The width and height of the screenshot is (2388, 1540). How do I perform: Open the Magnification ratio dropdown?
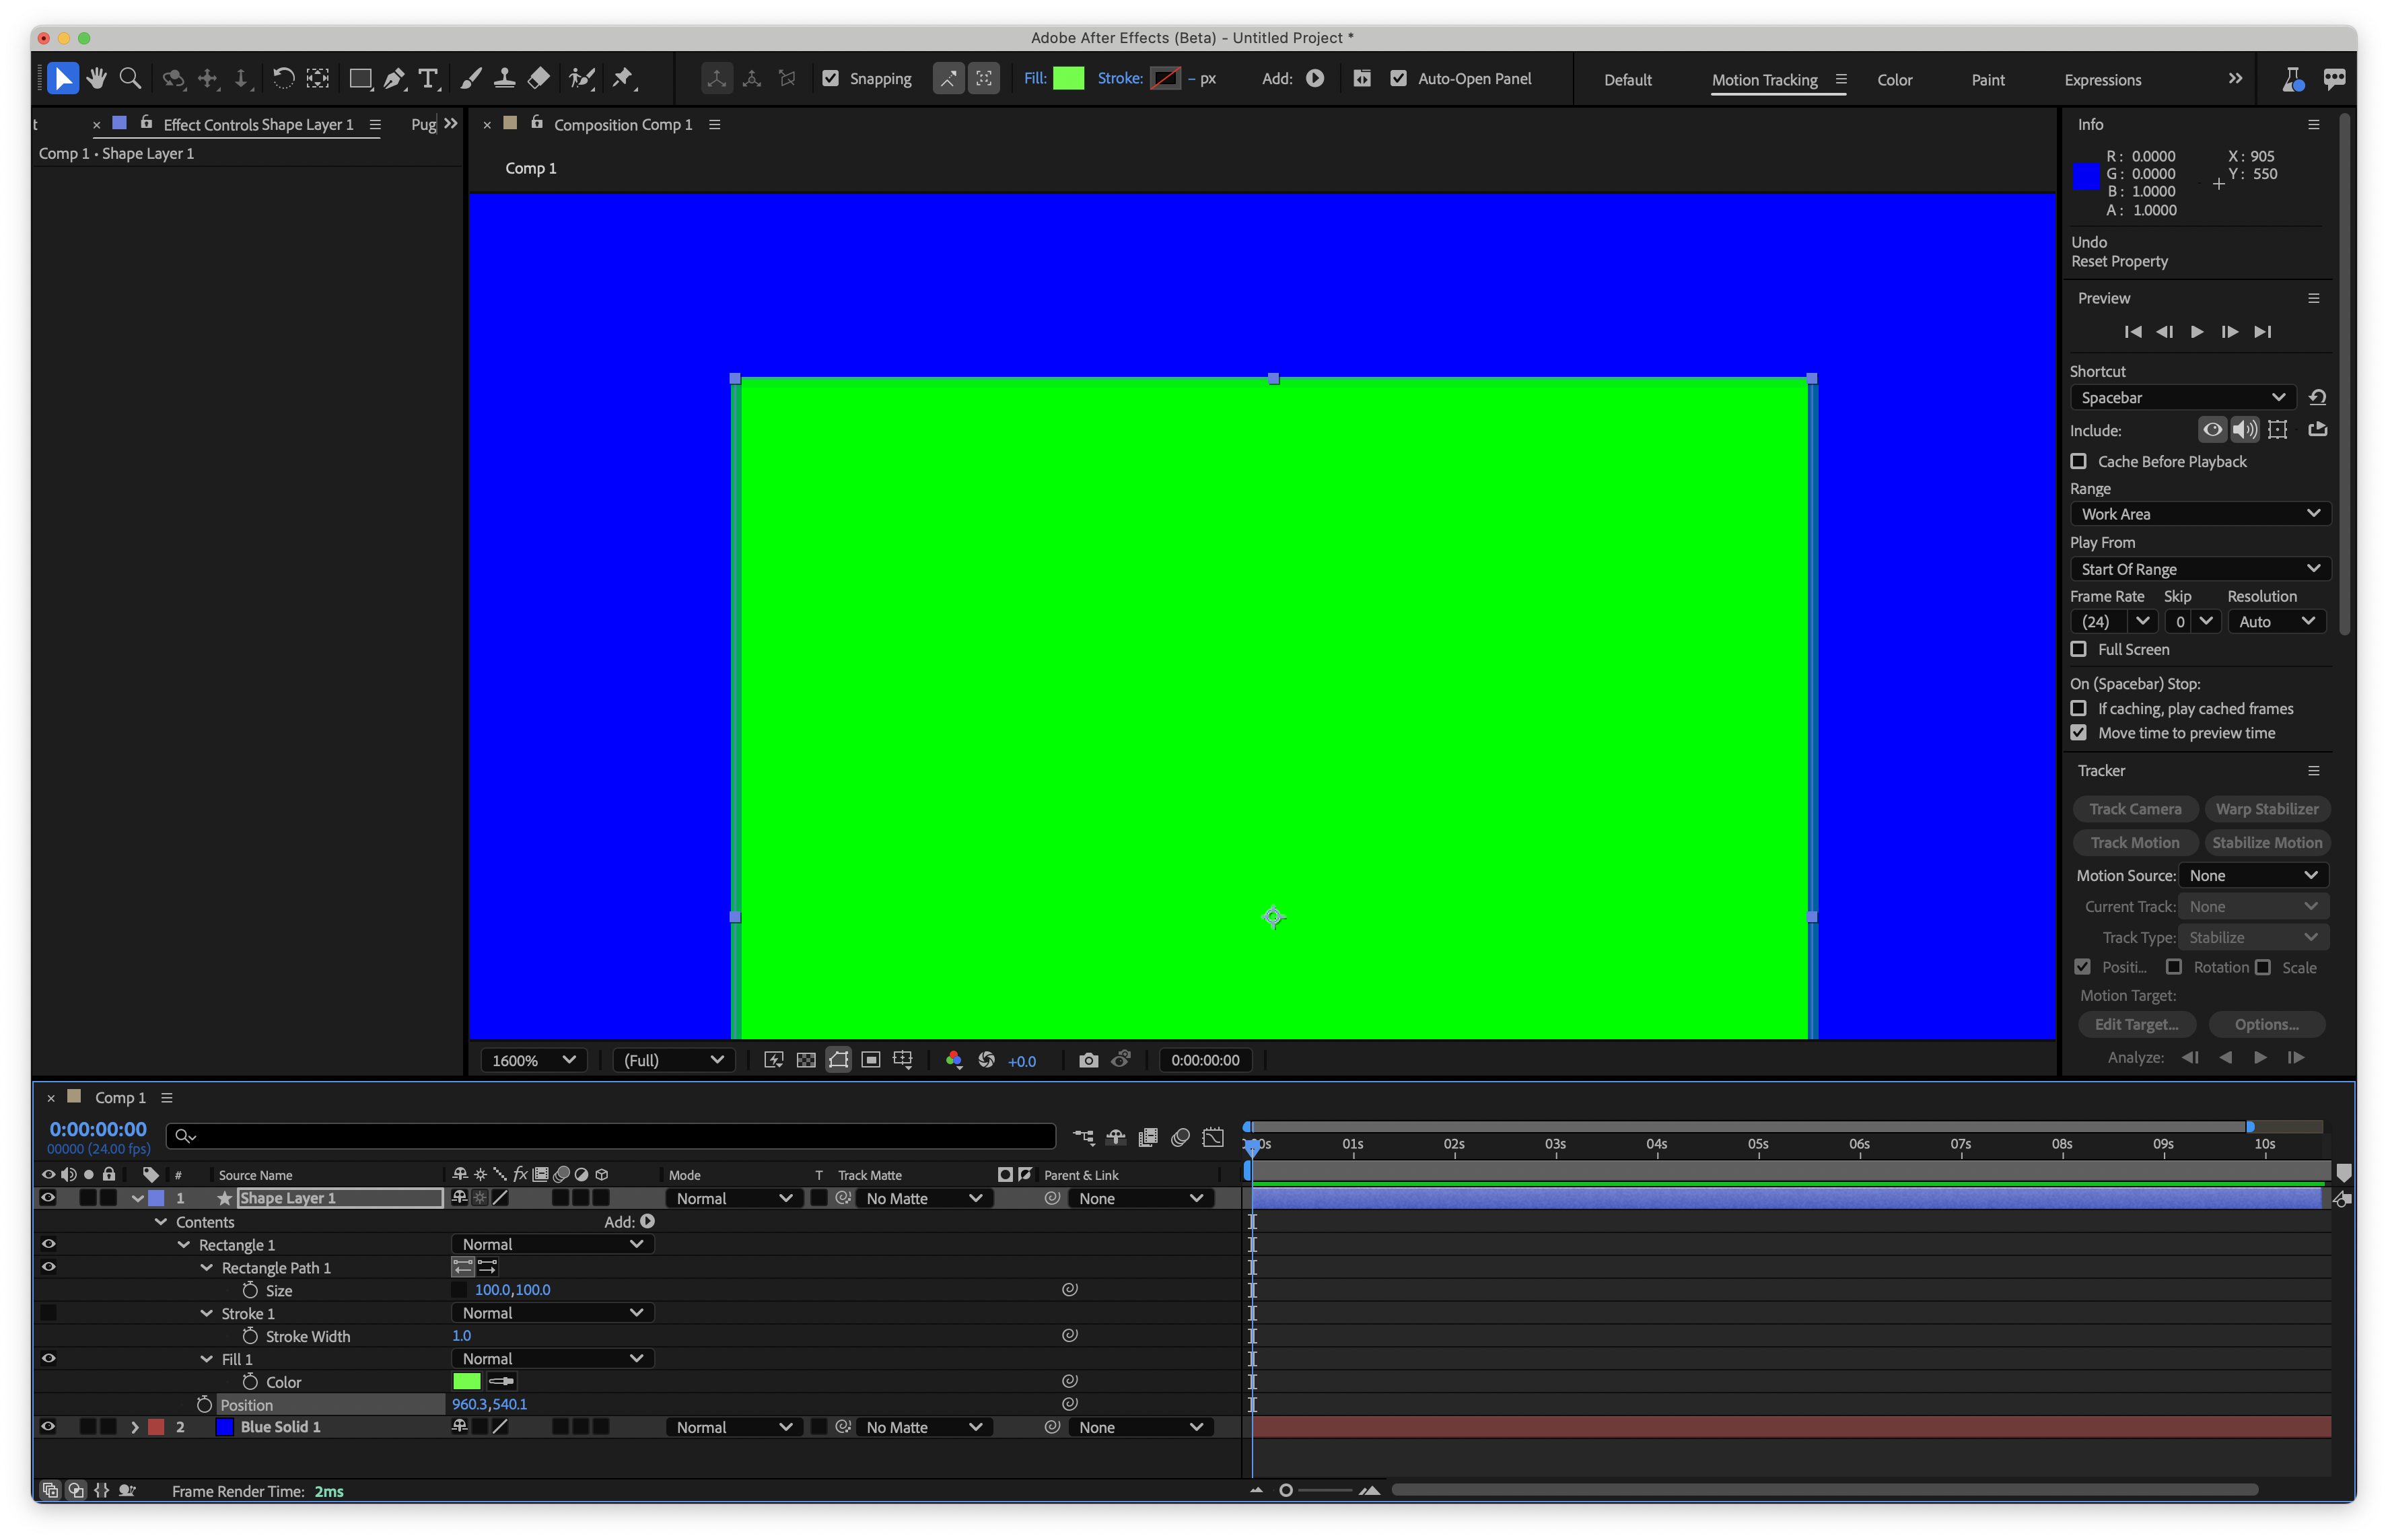point(532,1059)
